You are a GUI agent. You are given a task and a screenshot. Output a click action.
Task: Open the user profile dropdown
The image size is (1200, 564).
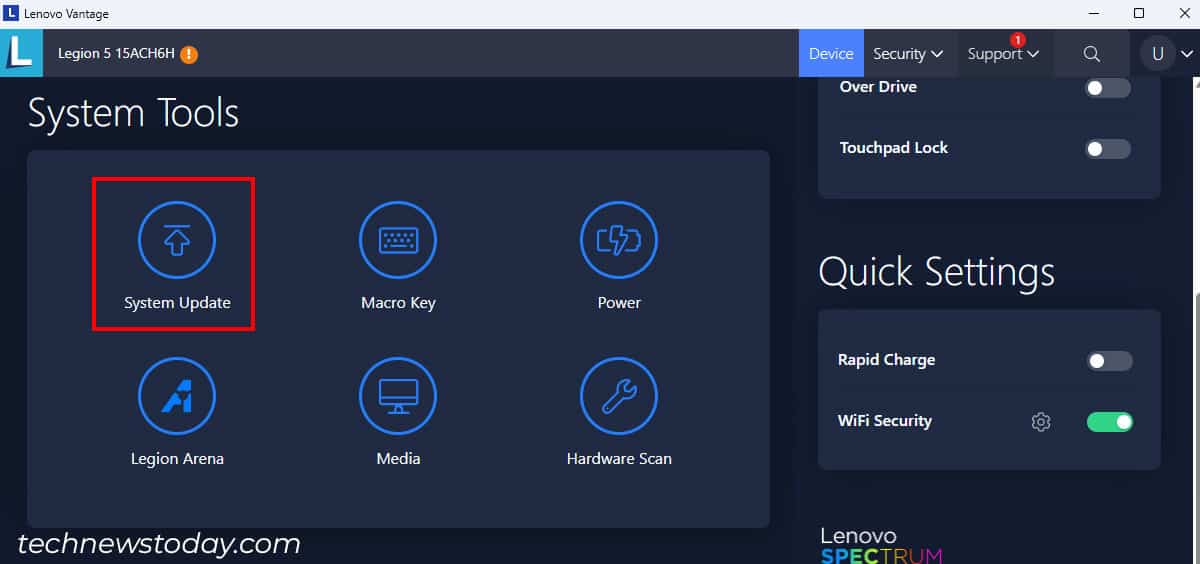point(1169,54)
